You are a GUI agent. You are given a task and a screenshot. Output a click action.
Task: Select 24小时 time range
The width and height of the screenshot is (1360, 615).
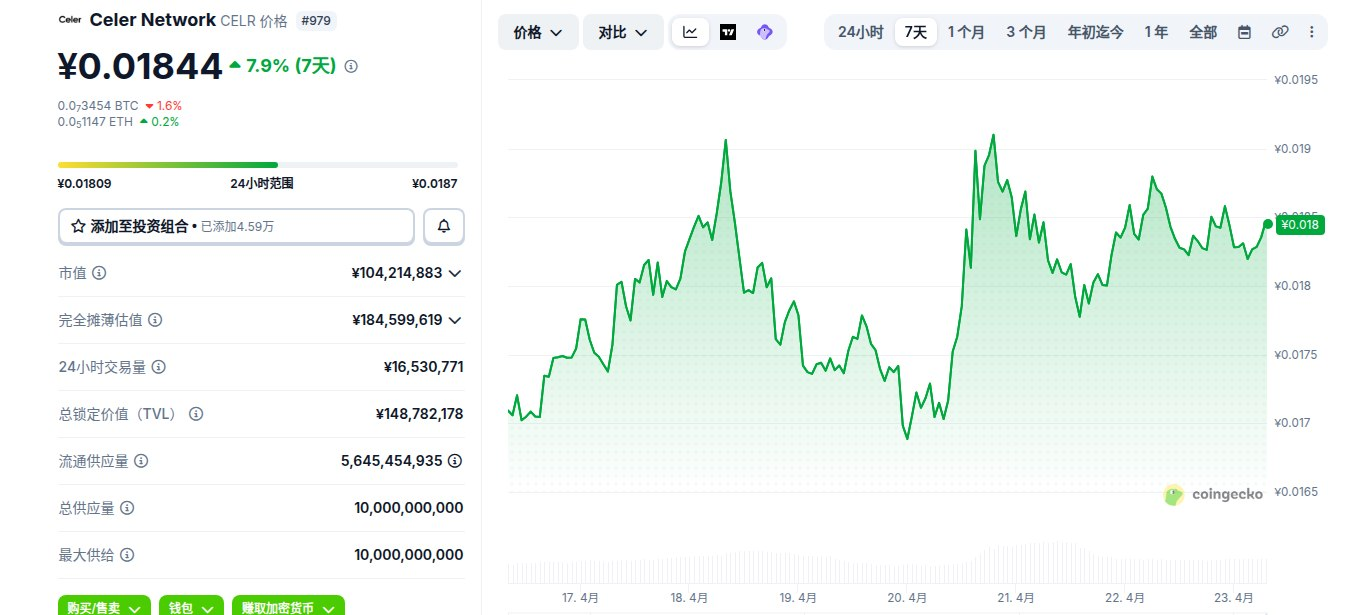(860, 32)
